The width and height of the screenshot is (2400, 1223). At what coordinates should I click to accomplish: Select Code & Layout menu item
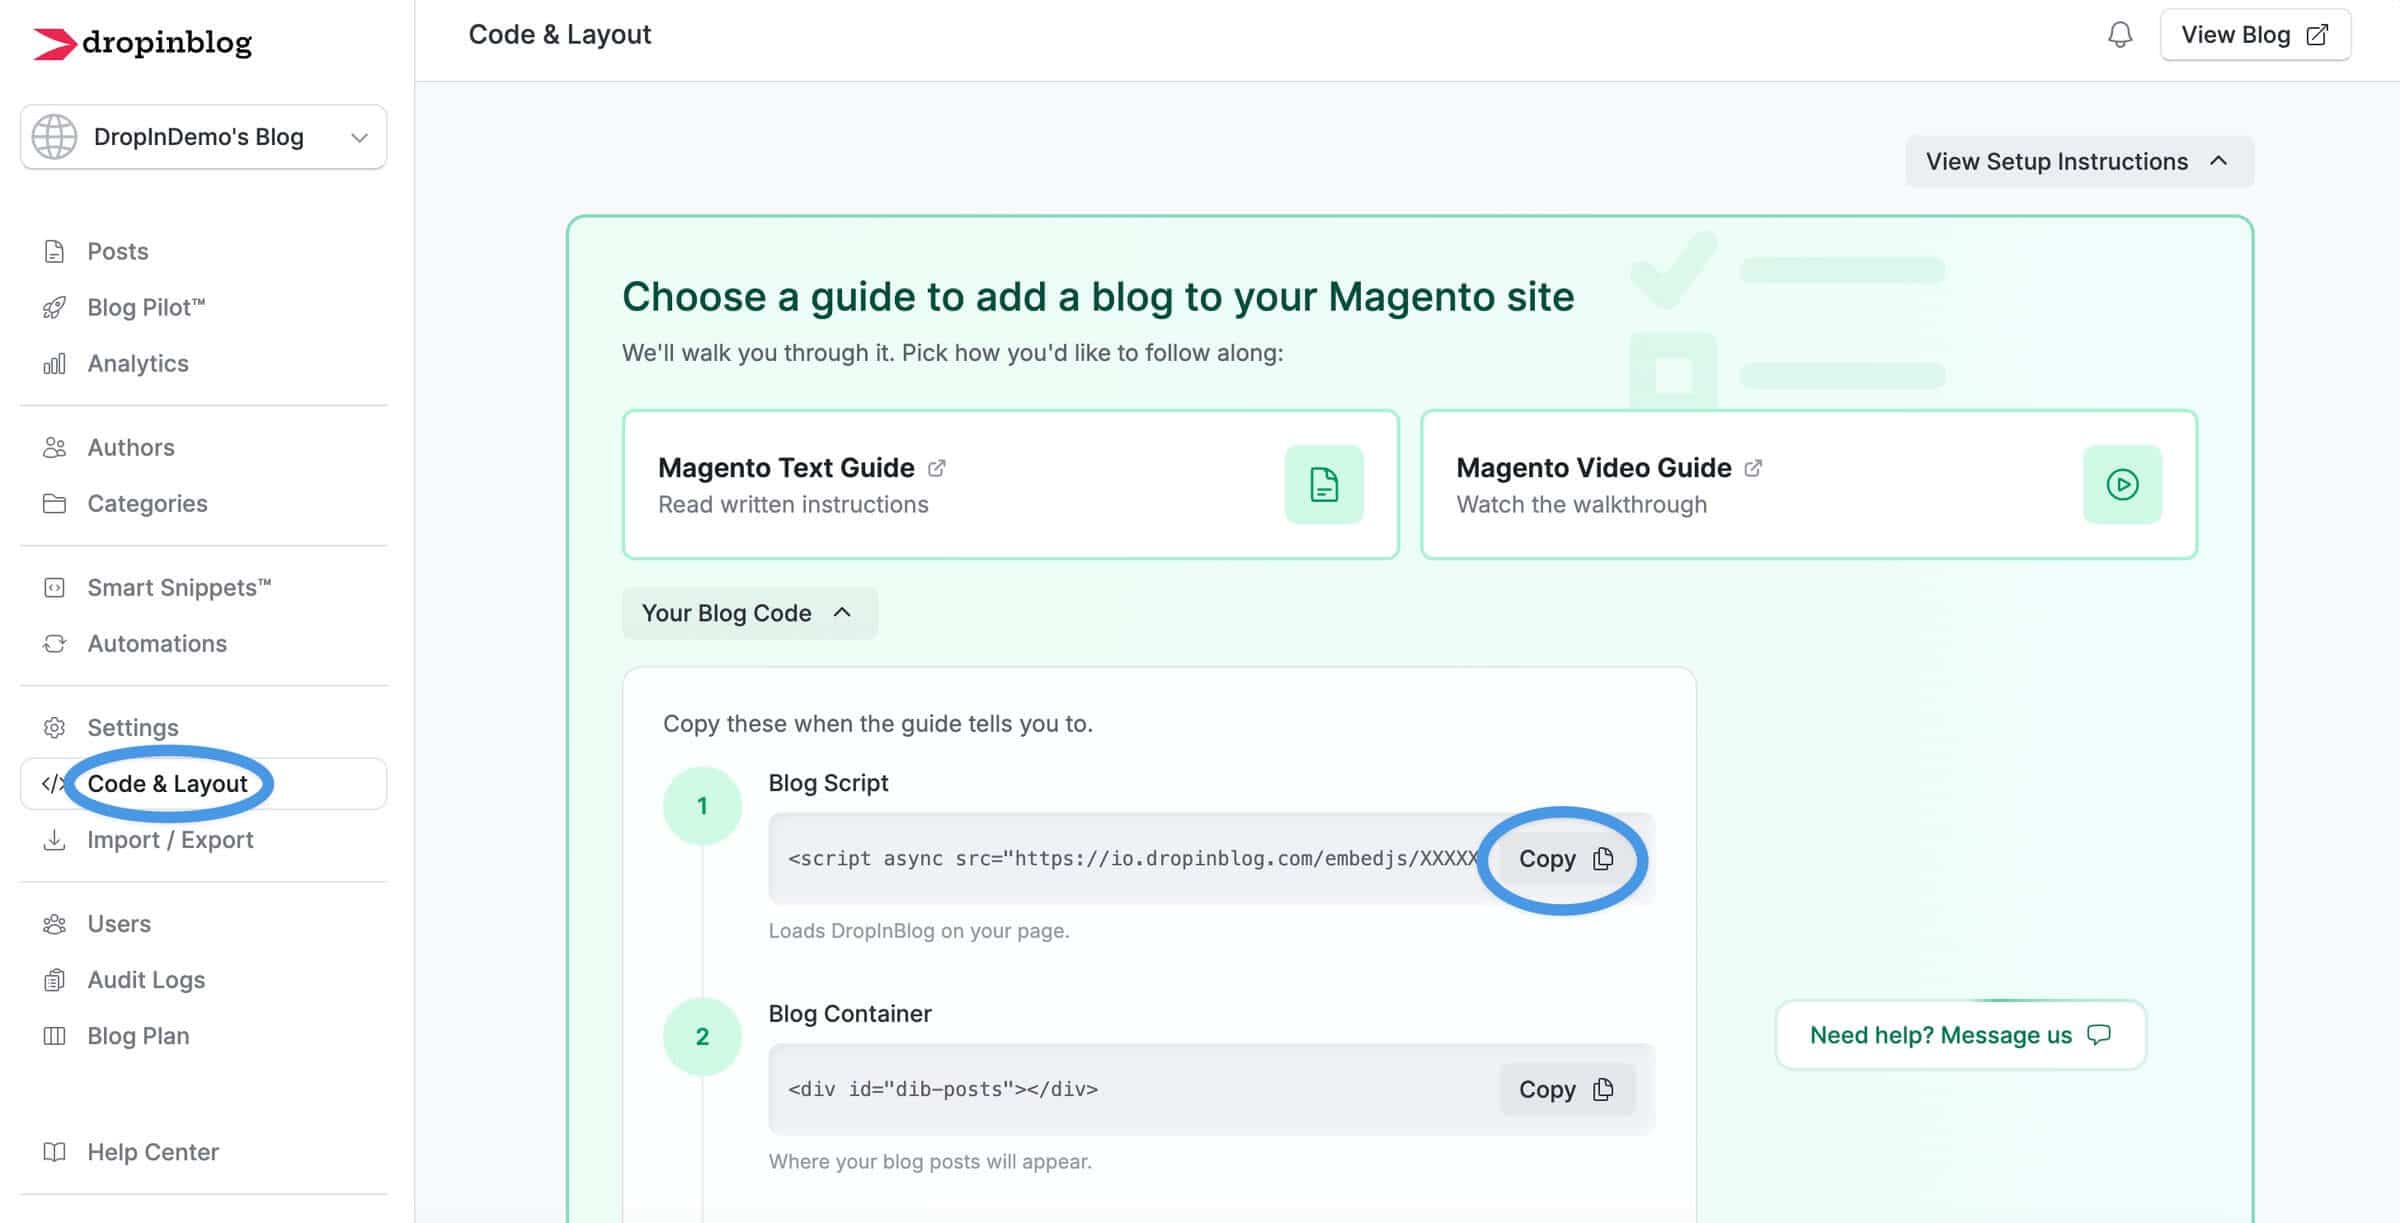point(203,783)
